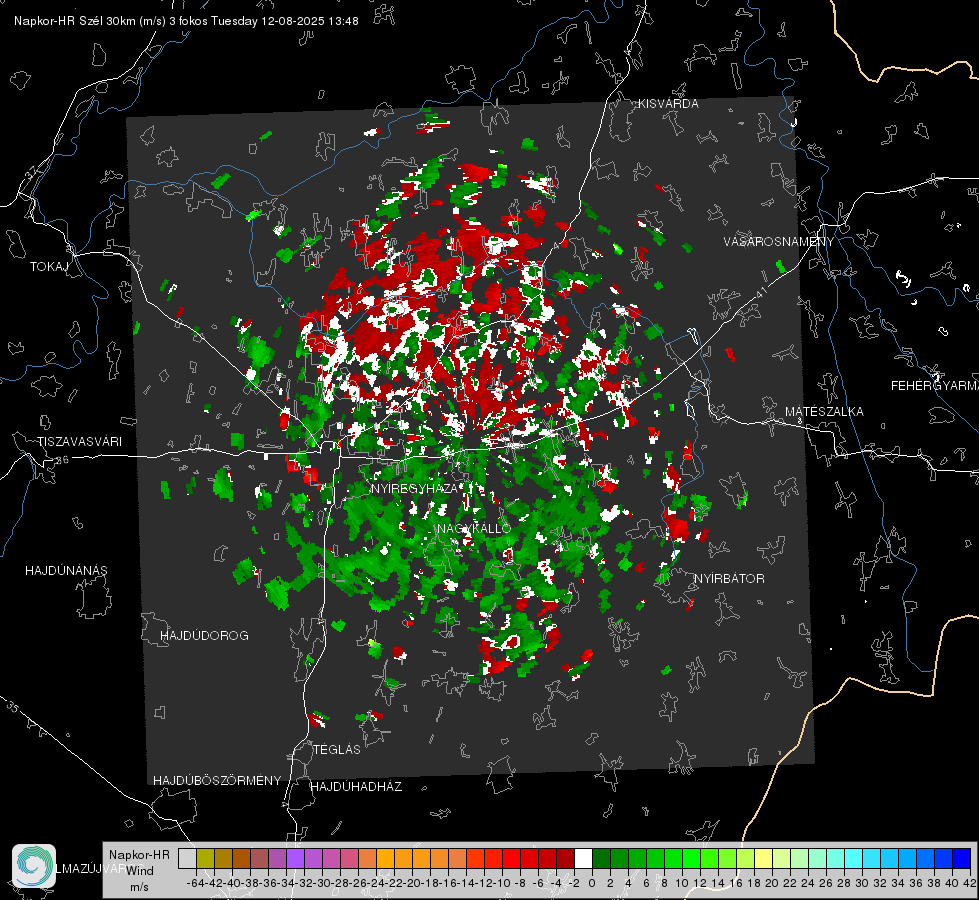Image resolution: width=979 pixels, height=900 pixels.
Task: Click the MÁTÉSZALKA city label
Action: (x=824, y=411)
